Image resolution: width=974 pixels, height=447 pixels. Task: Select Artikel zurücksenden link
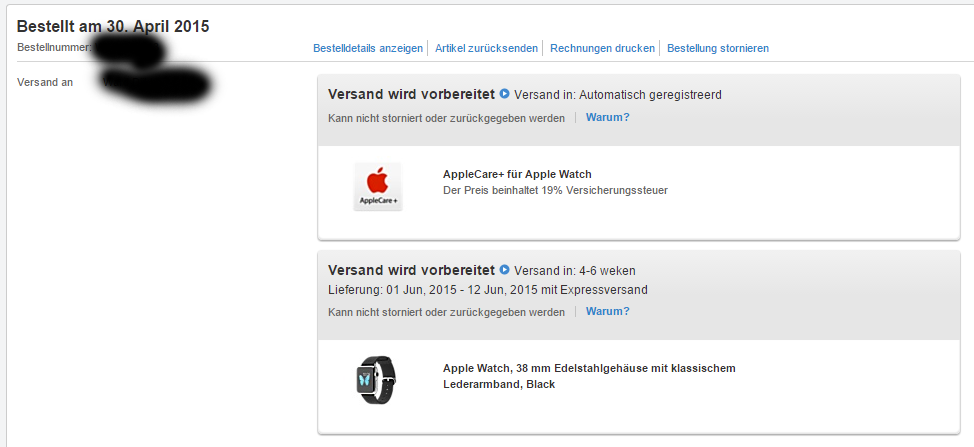click(x=486, y=48)
